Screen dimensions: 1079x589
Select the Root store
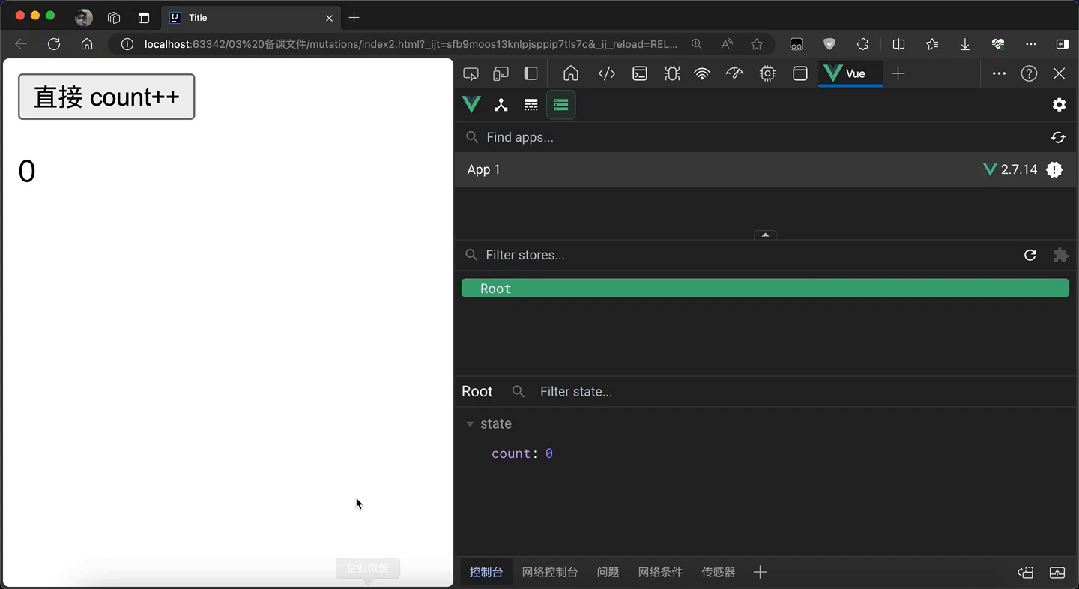tap(765, 288)
